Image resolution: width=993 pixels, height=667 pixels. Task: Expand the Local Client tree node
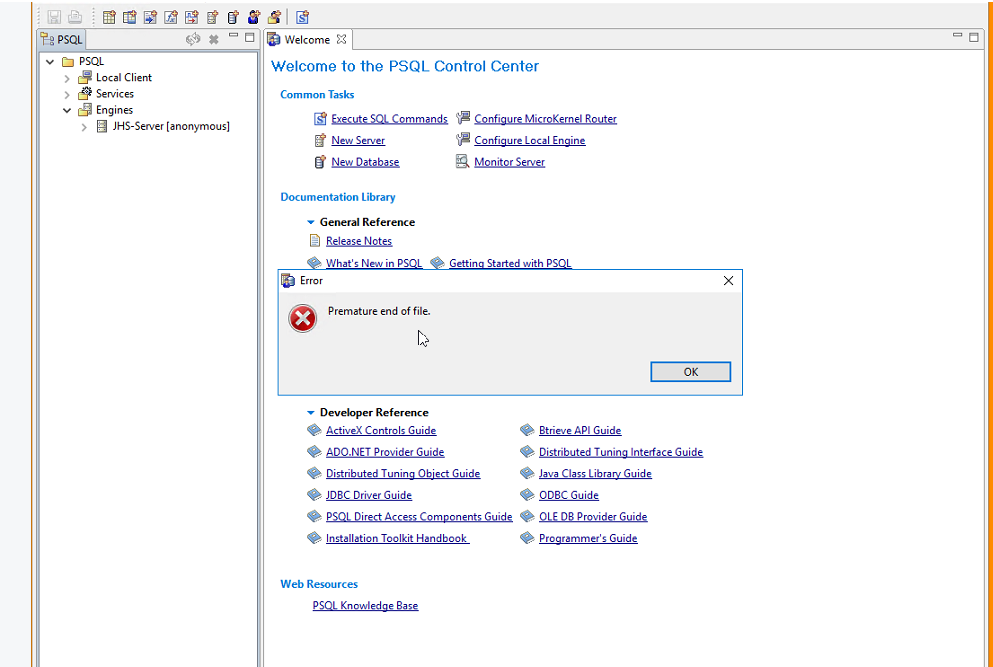click(x=66, y=78)
